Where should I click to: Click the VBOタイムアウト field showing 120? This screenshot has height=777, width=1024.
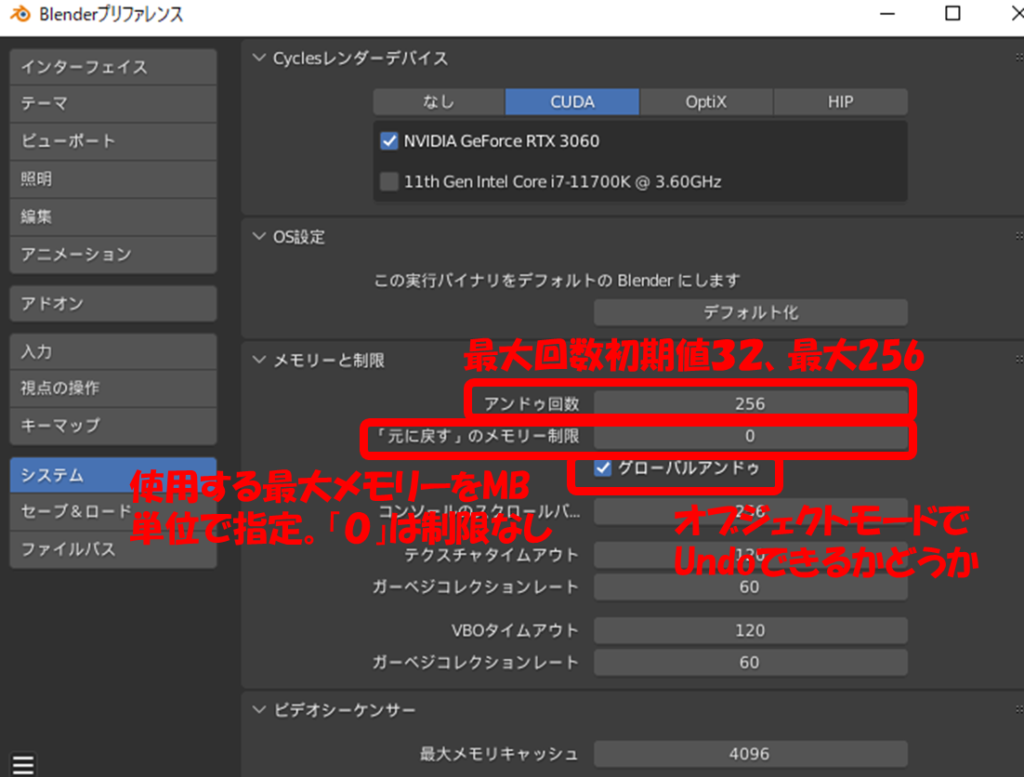750,630
